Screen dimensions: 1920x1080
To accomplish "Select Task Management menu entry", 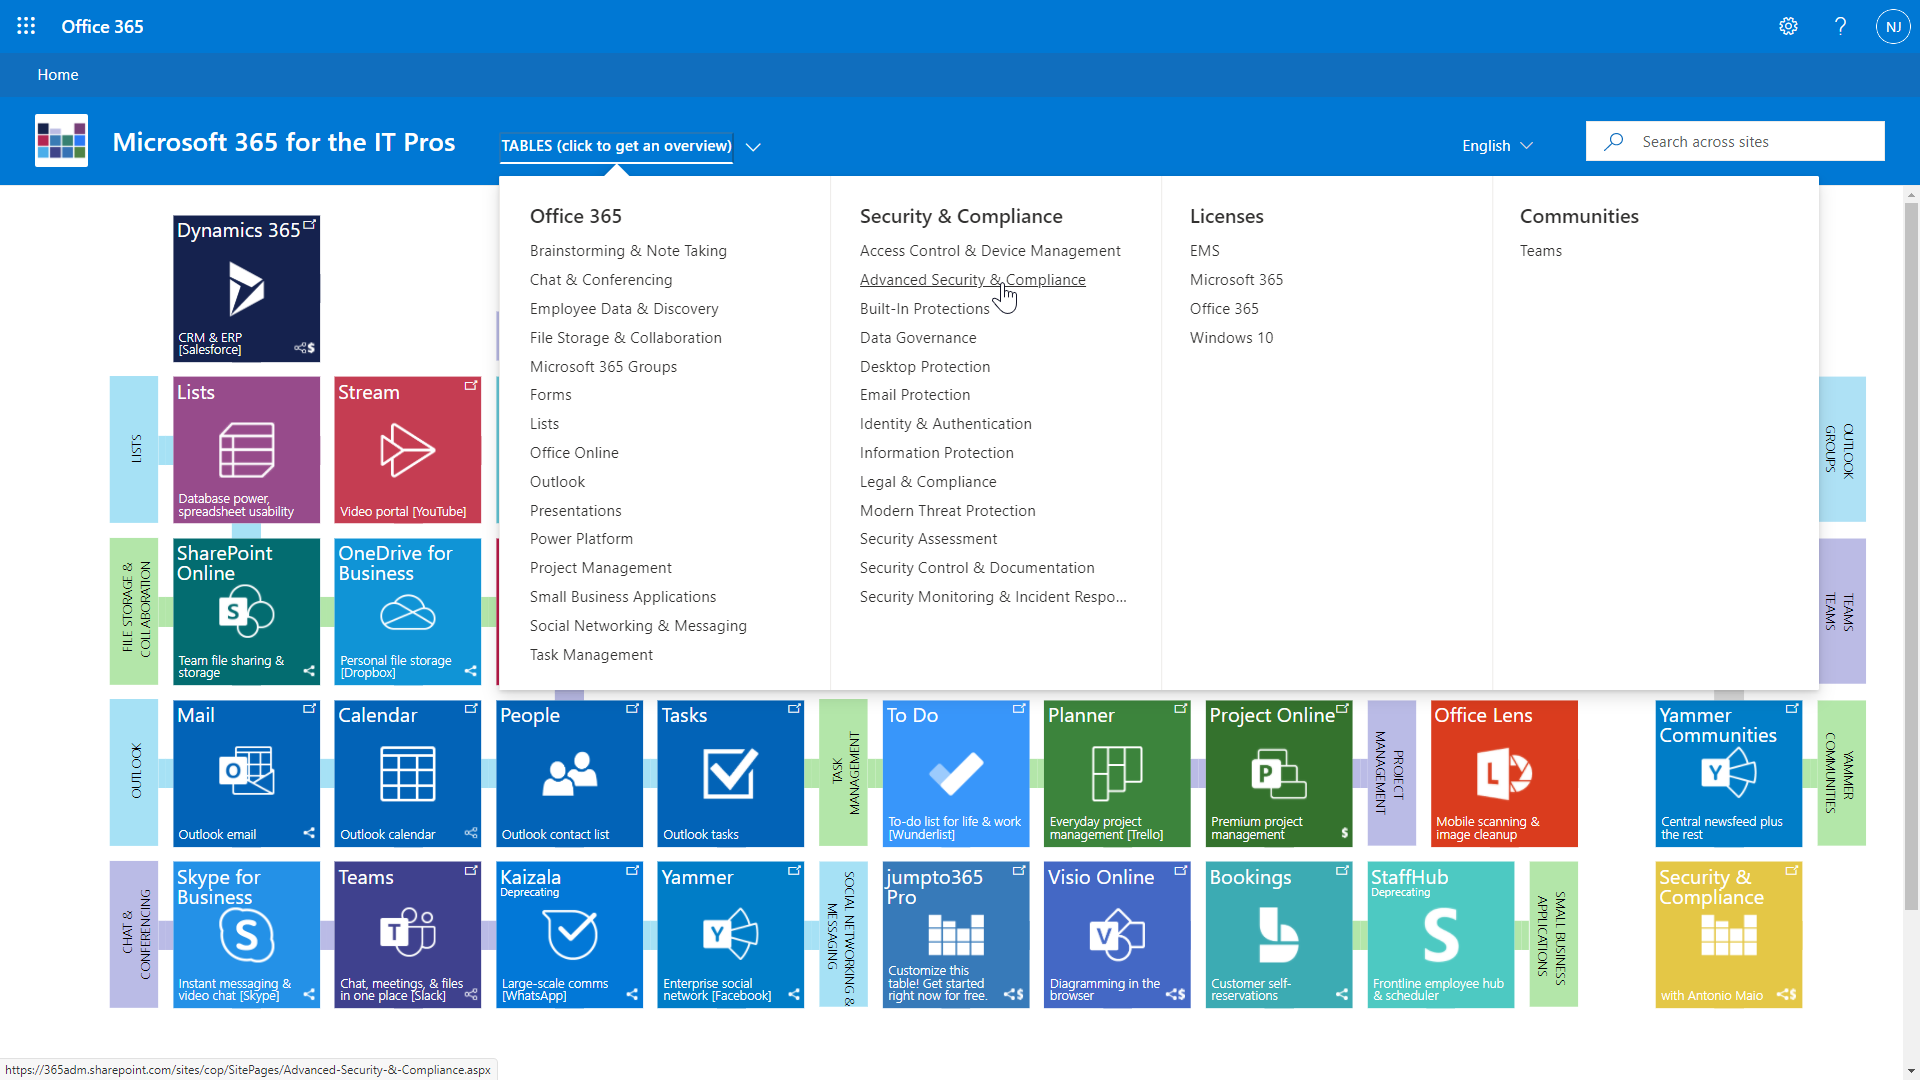I will [x=591, y=655].
